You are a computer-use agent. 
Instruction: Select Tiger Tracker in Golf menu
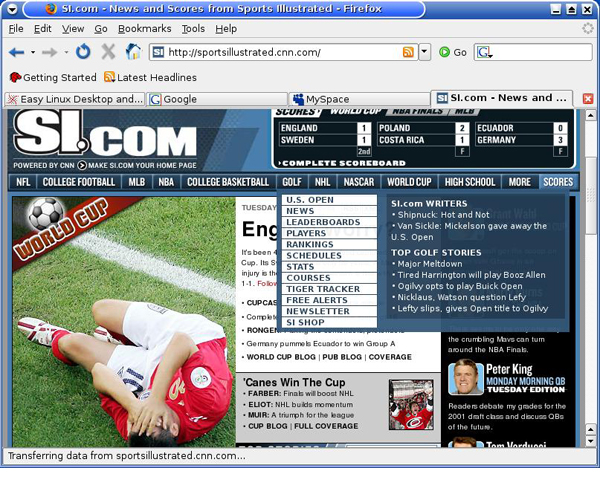coord(322,289)
